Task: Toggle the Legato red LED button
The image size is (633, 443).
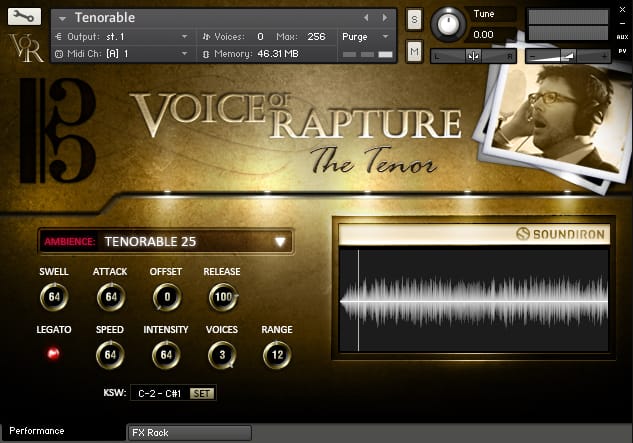Action: click(x=54, y=353)
